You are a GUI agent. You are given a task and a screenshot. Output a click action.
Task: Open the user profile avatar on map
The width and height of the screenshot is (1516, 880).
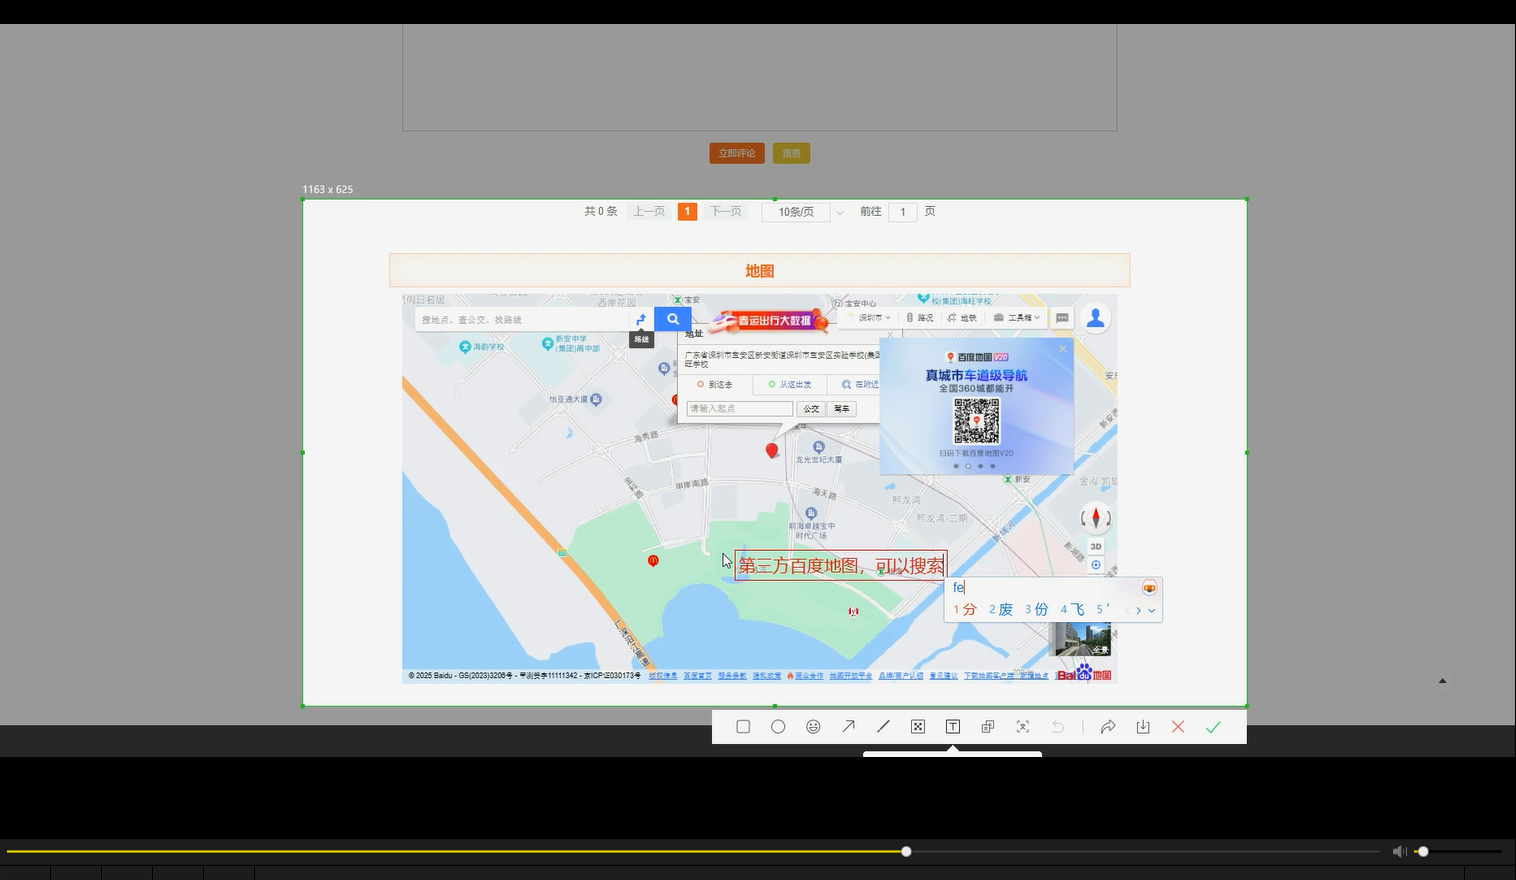click(1096, 318)
